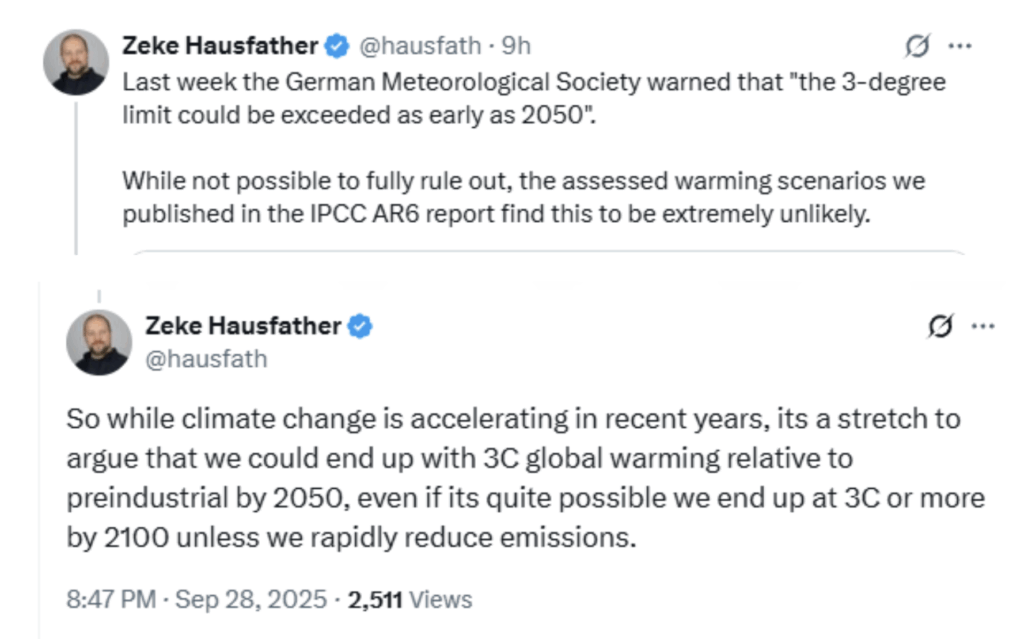Click the @hausfath handle under the lower tweet's name
This screenshot has width=1024, height=639.
pyautogui.click(x=206, y=359)
